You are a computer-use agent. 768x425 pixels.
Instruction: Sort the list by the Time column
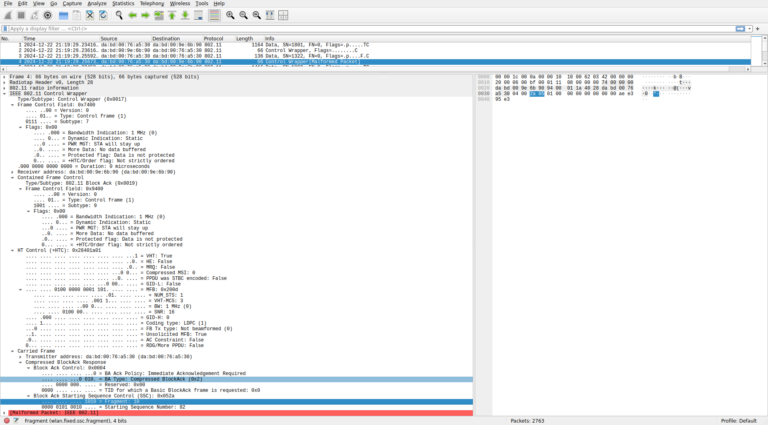[x=61, y=39]
